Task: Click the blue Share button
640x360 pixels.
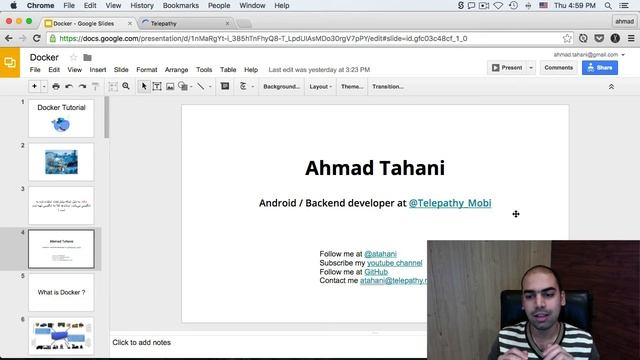Action: [600, 68]
